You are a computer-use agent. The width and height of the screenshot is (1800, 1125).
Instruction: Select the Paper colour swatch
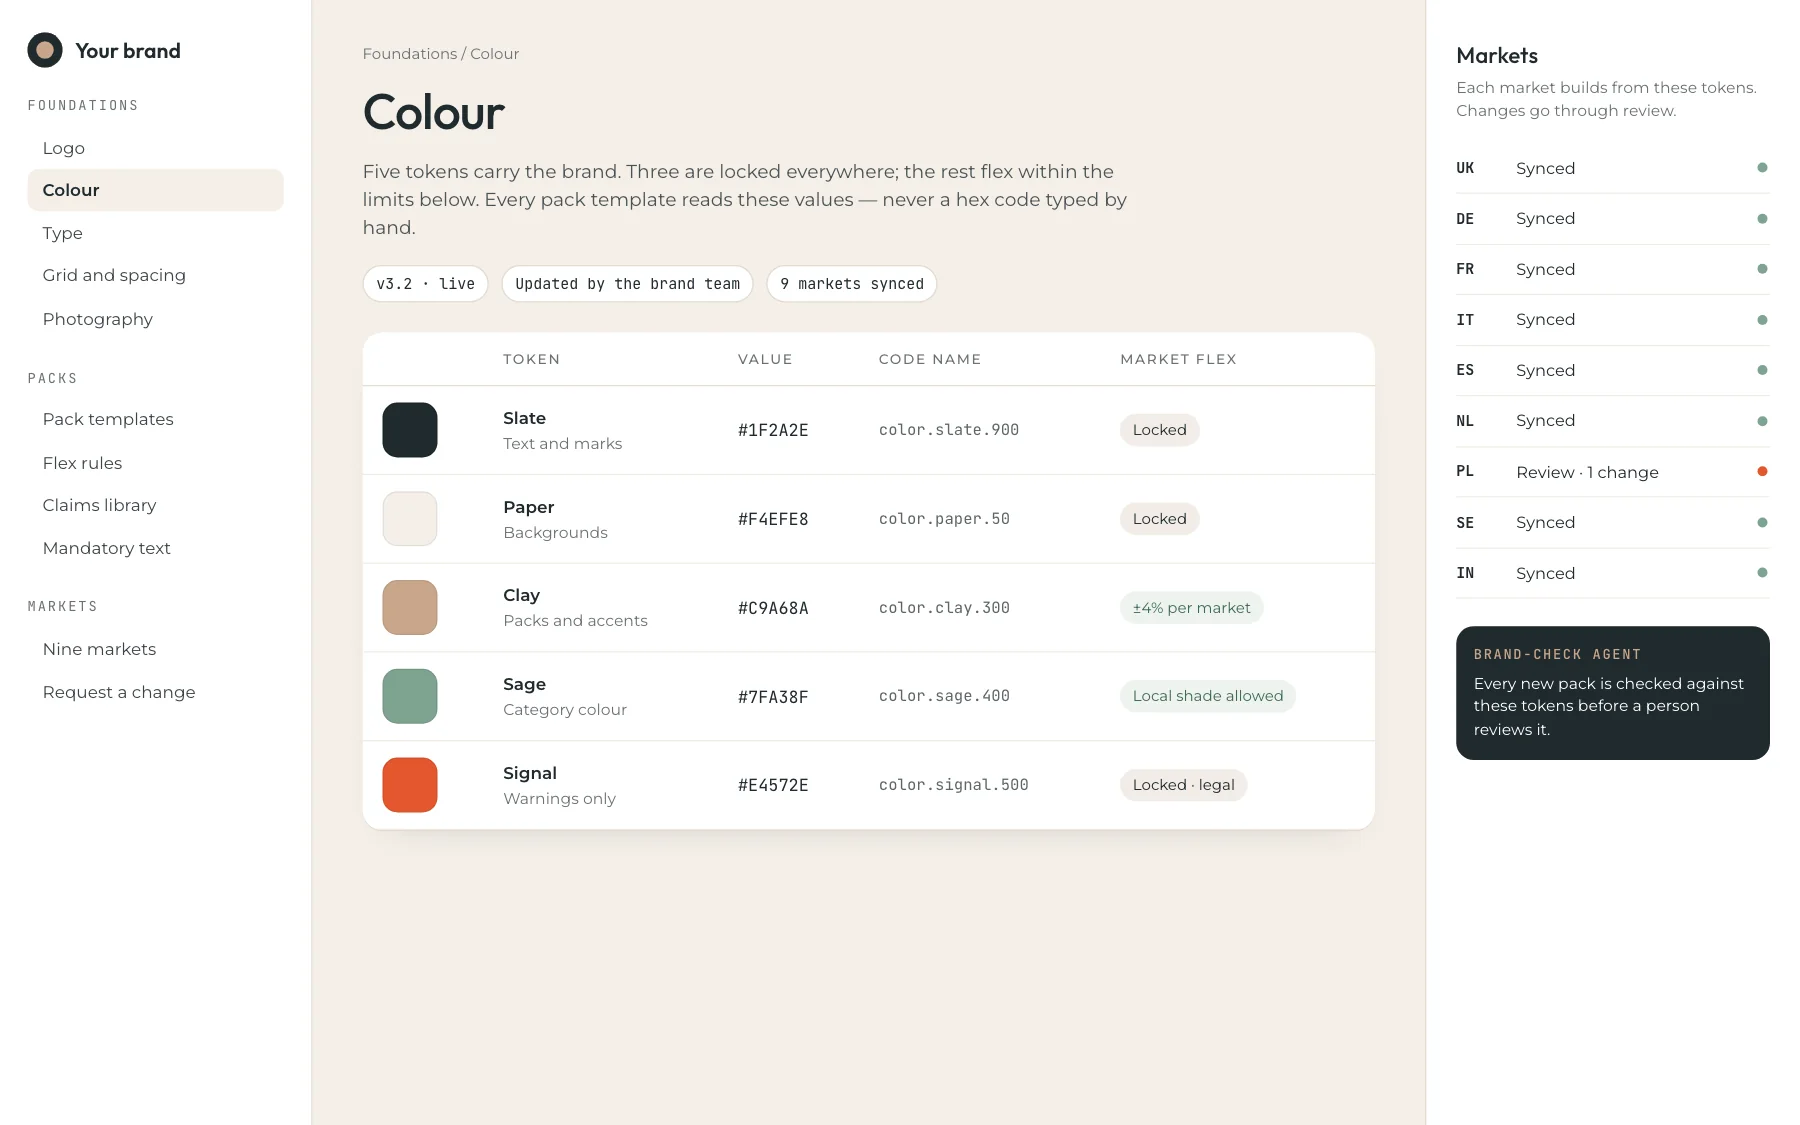click(410, 519)
